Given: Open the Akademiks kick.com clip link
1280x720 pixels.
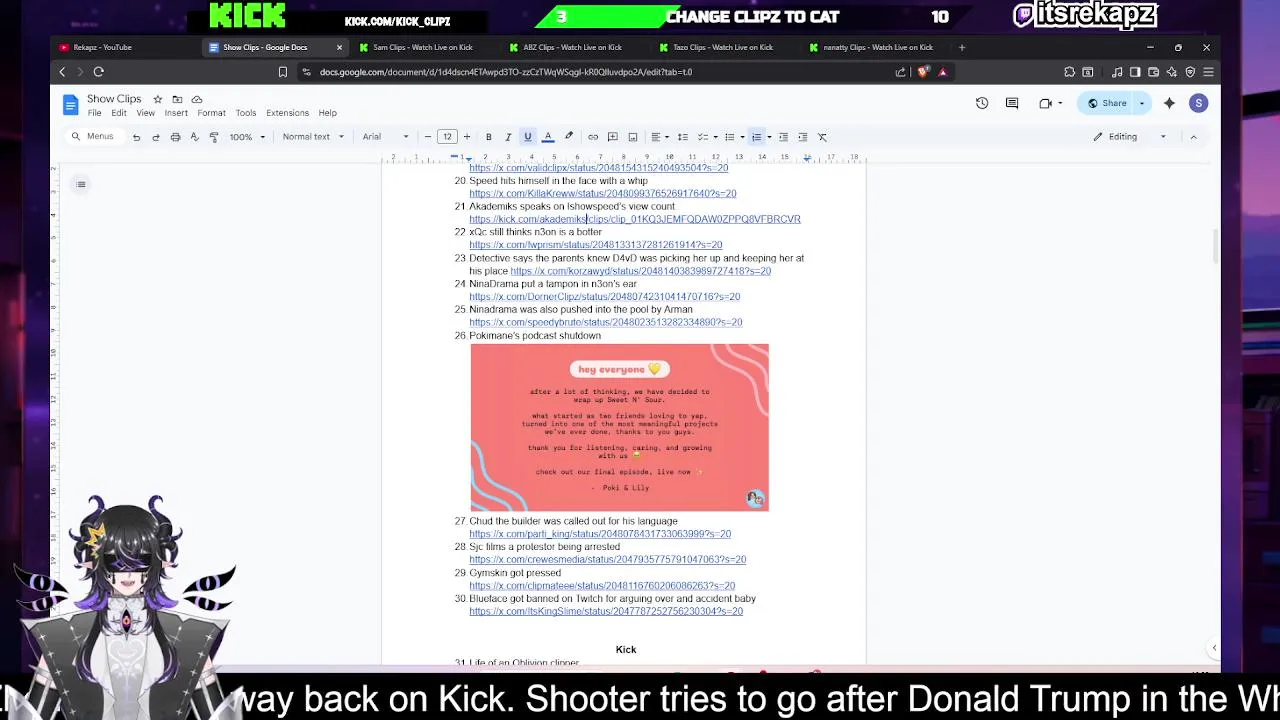Looking at the screenshot, I should (635, 219).
